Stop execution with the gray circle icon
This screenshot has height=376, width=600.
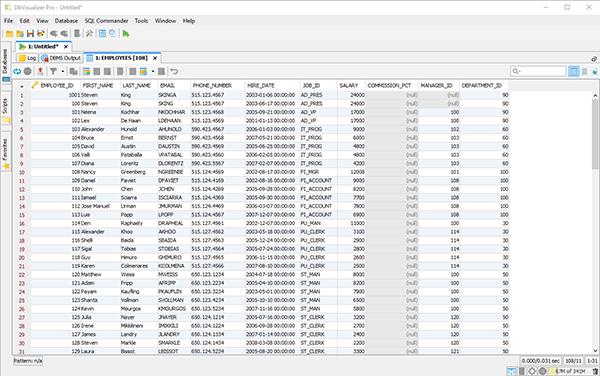pos(28,71)
